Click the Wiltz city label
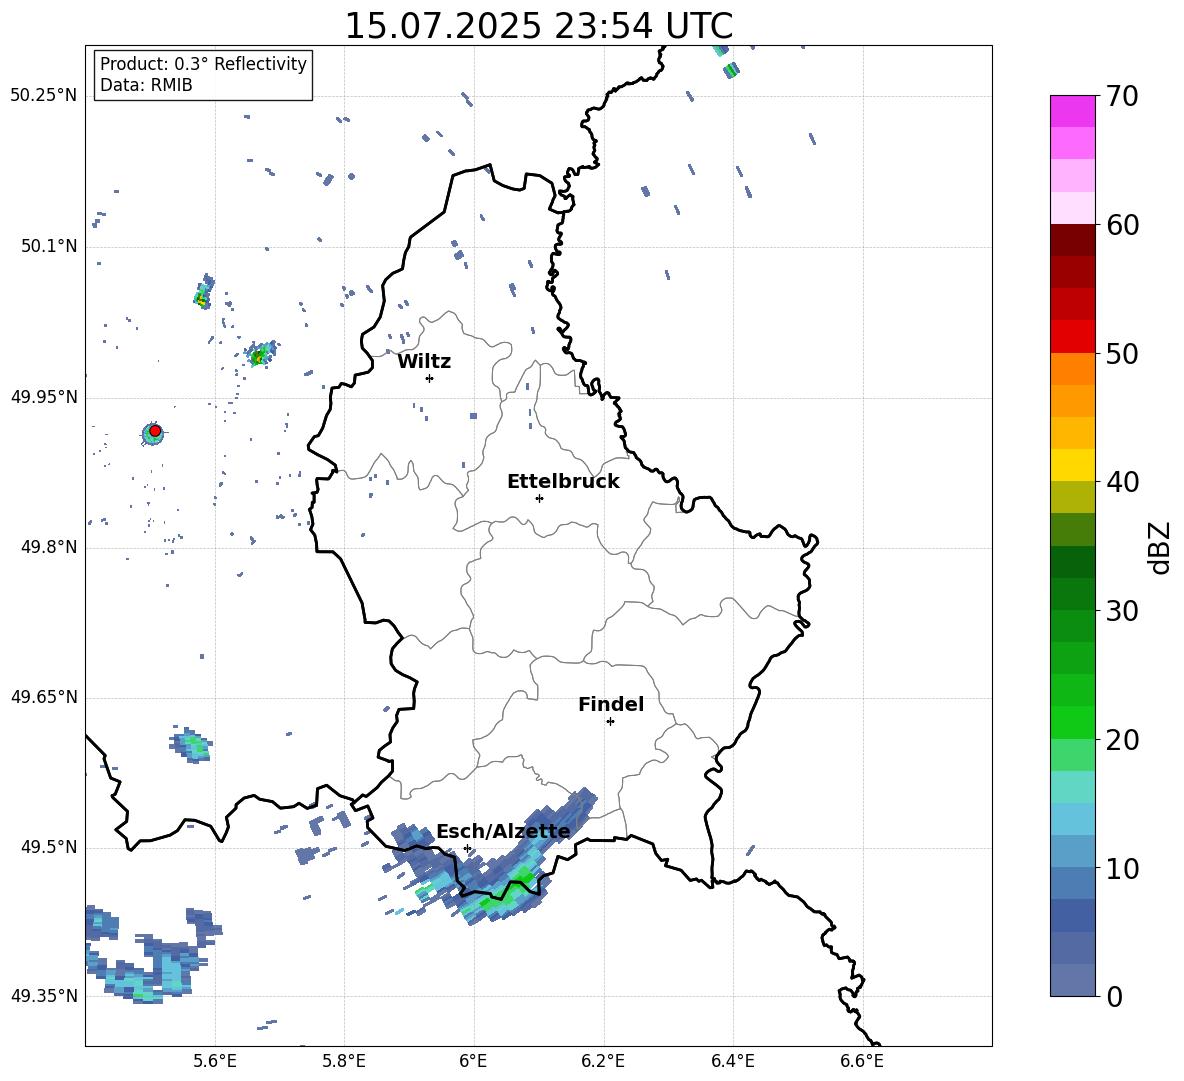Screen dimensions: 1184x1081 click(424, 362)
